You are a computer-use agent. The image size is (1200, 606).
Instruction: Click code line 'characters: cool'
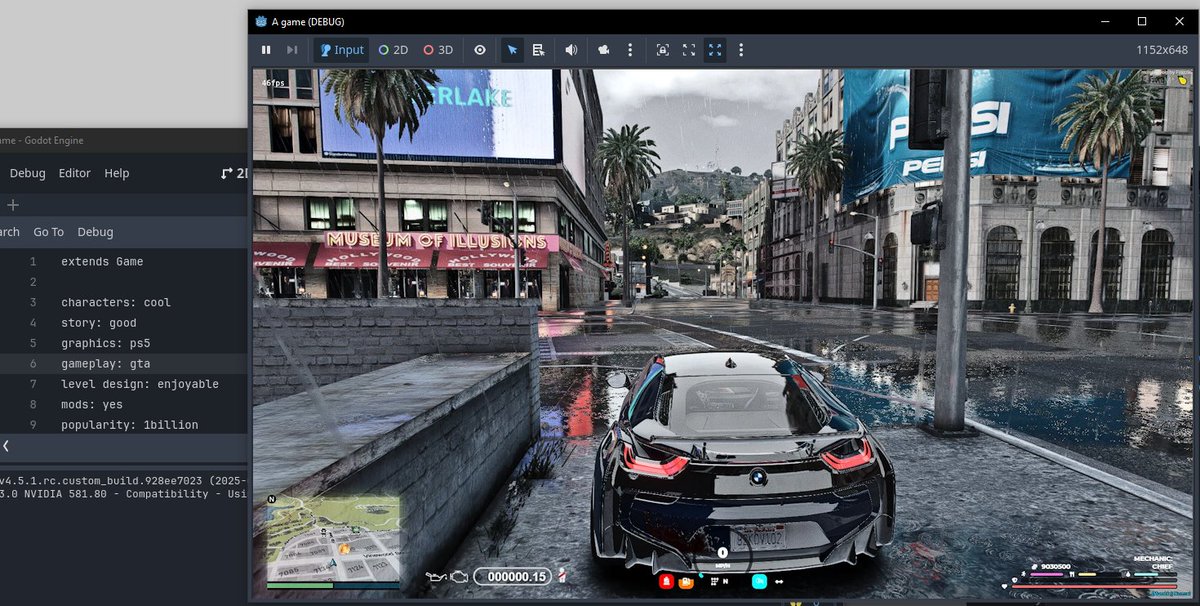coord(116,302)
